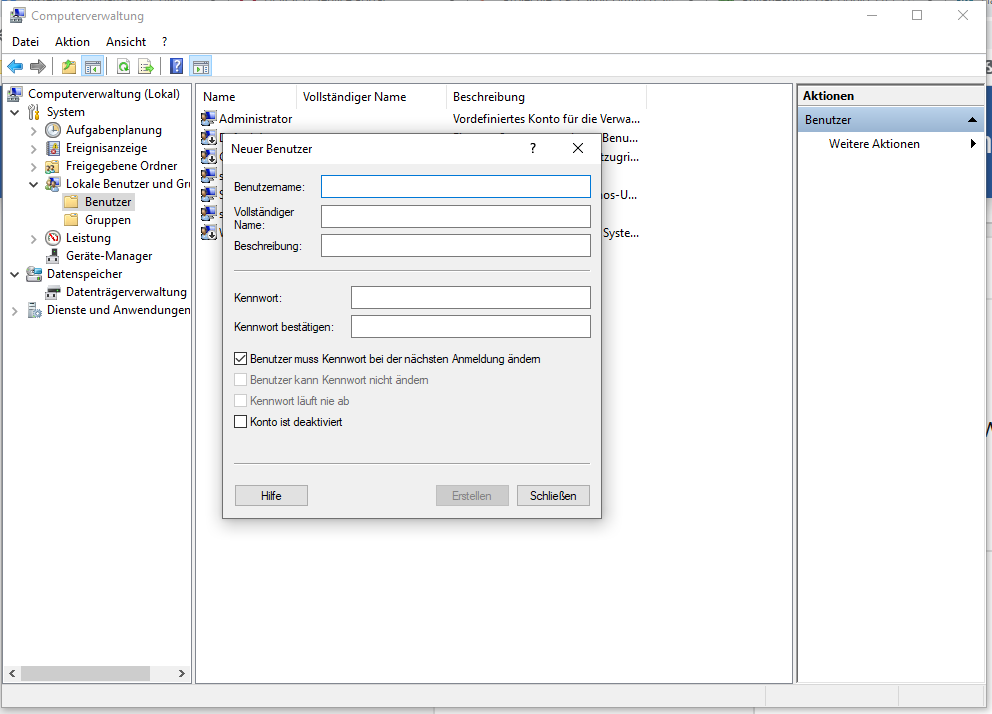Toggle 'Benutzer muss Kennwort bei der nächsten Anmeldung ändern'
This screenshot has height=714, width=992.
click(x=240, y=359)
